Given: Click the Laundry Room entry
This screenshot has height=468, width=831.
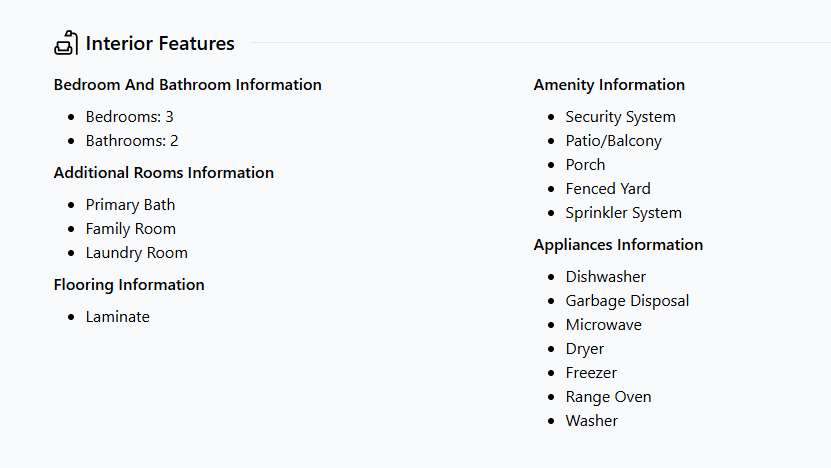Looking at the screenshot, I should [136, 253].
